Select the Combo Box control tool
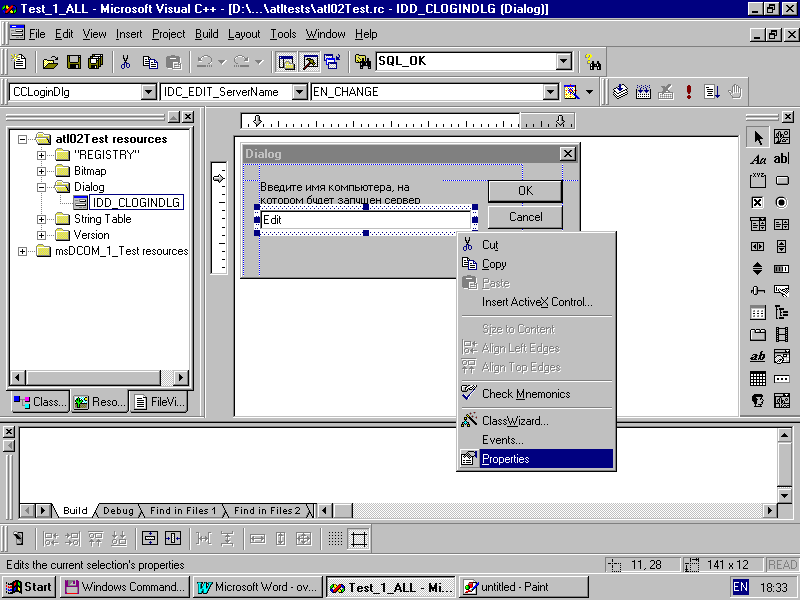 coord(758,224)
